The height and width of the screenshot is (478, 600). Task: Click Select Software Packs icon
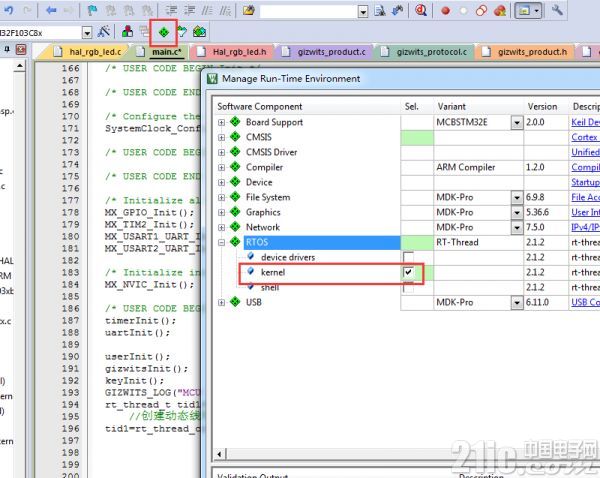point(182,32)
